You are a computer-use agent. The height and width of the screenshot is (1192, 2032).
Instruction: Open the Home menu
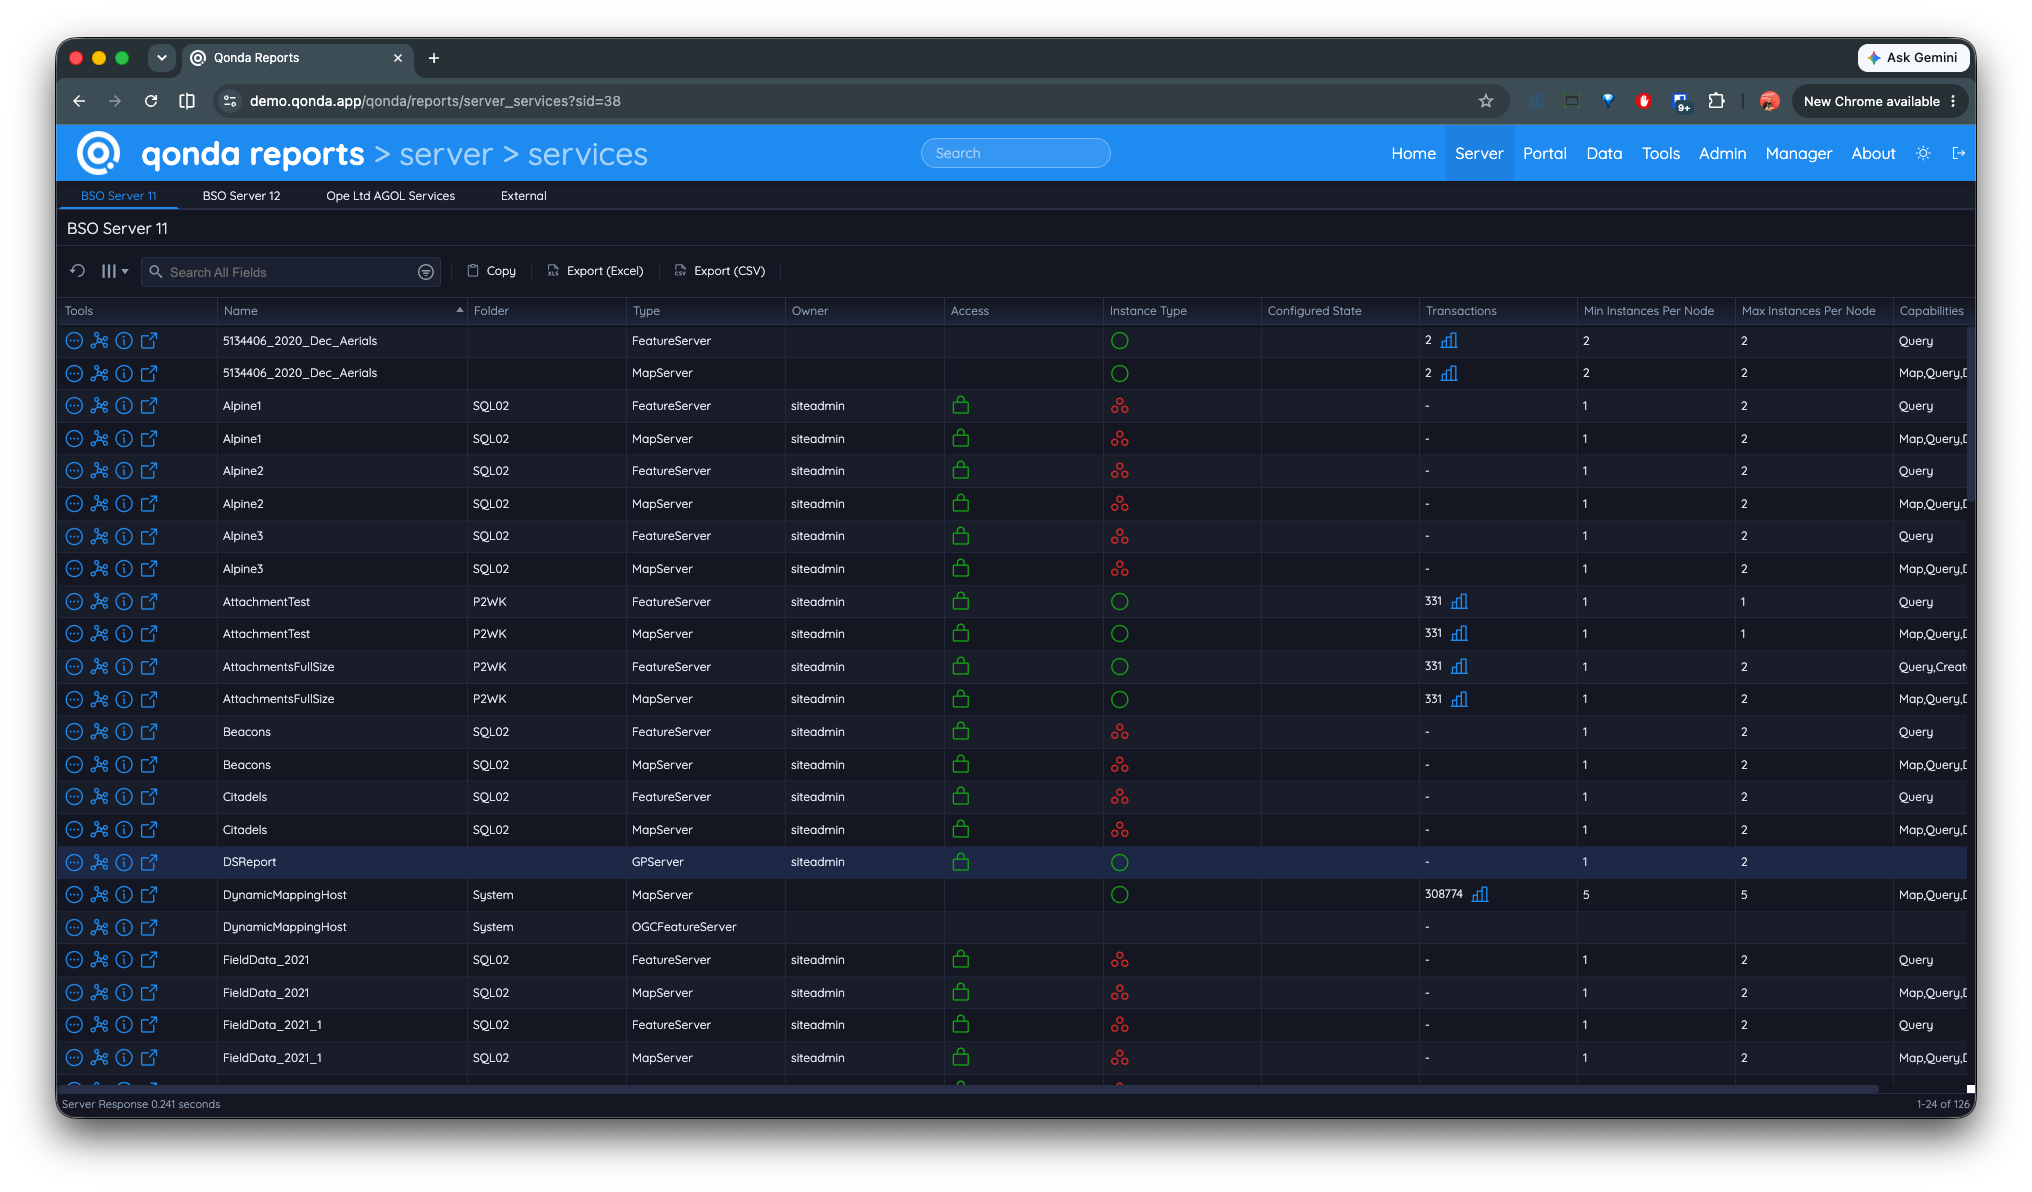tap(1413, 153)
